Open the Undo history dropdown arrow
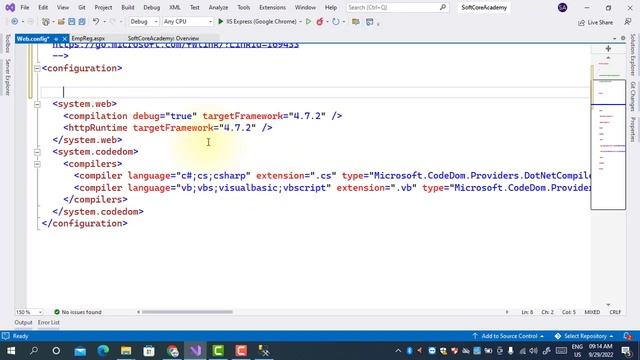This screenshot has width=640, height=360. [x=104, y=22]
